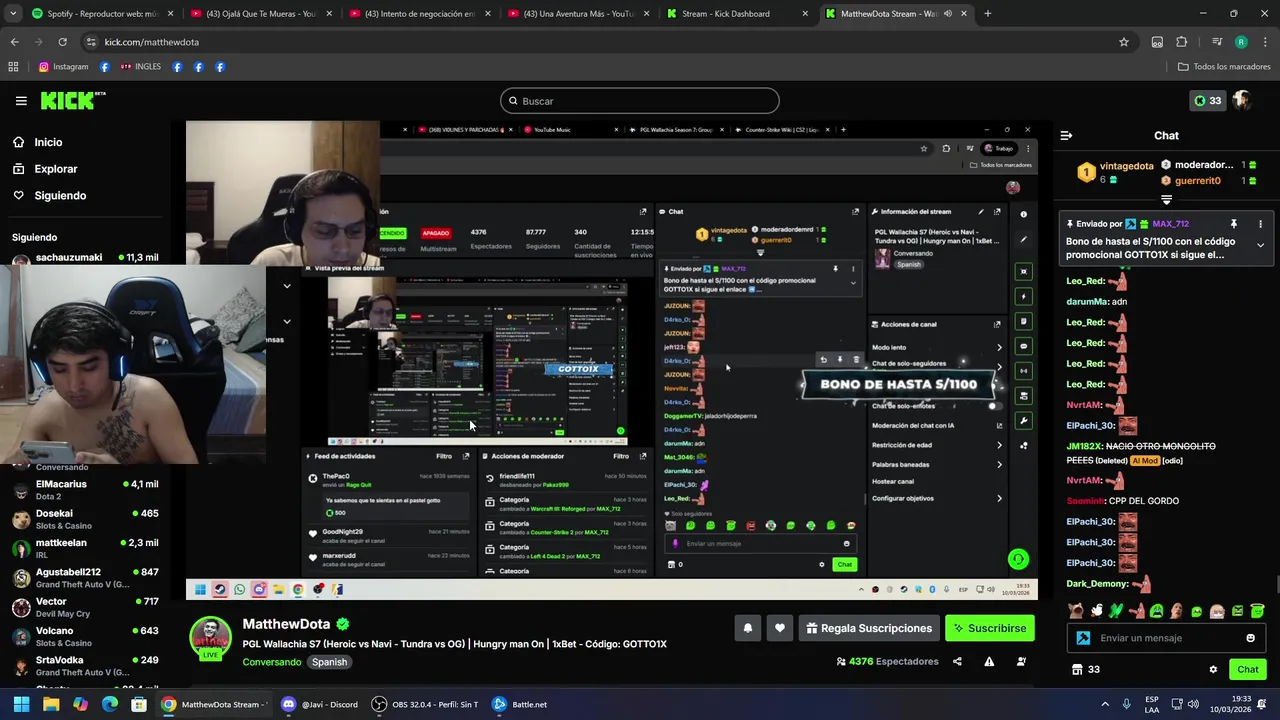
Task: Open OBS 32.0.4 in taskbar
Action: click(425, 704)
